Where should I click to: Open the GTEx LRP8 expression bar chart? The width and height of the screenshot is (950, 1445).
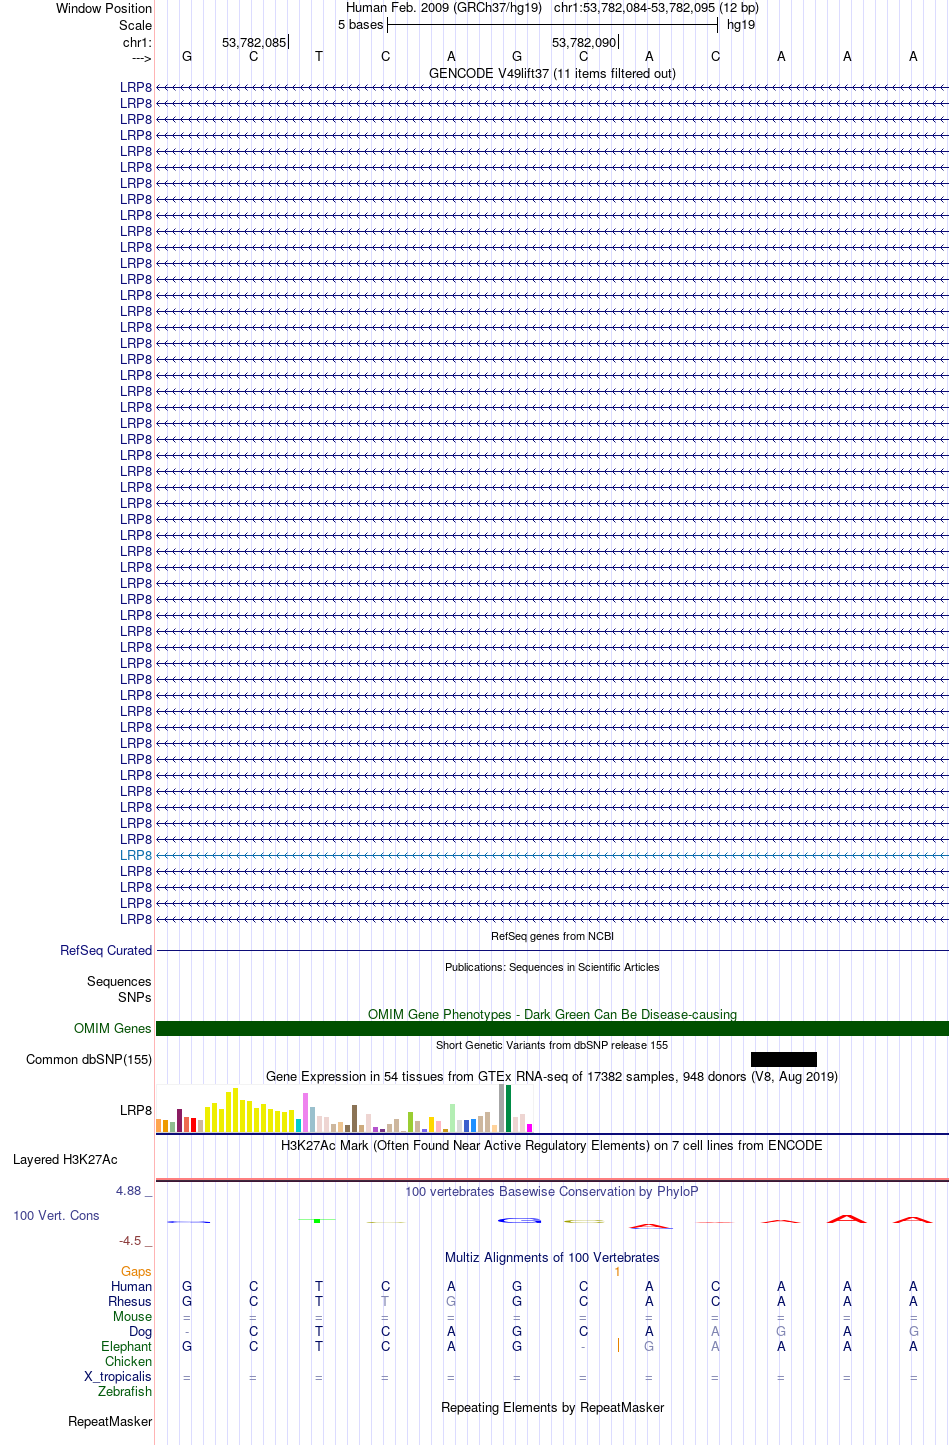[345, 1108]
